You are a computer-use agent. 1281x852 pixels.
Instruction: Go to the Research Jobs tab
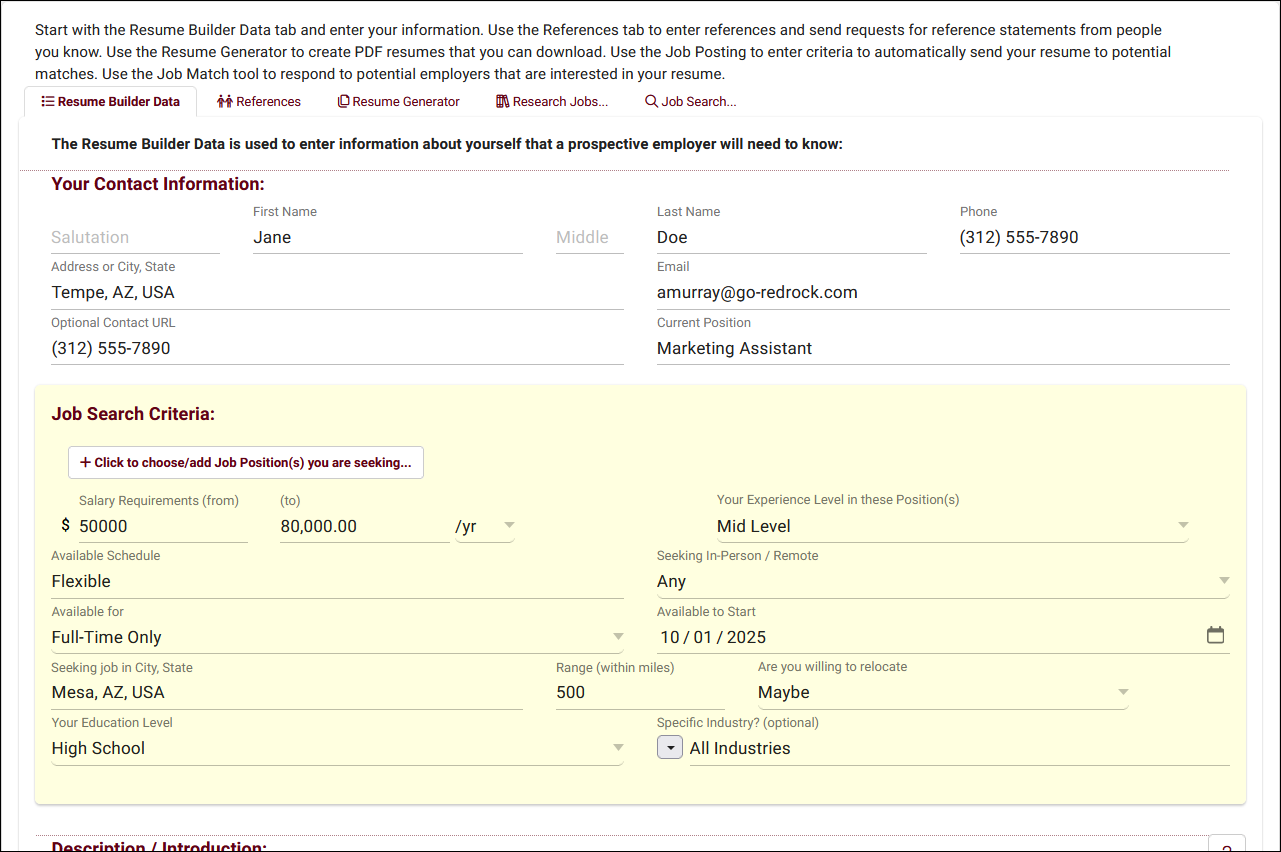552,101
